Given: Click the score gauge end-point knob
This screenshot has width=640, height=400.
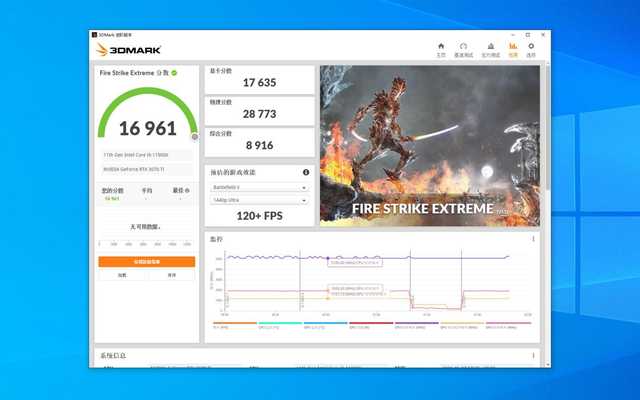Looking at the screenshot, I should click(x=195, y=137).
